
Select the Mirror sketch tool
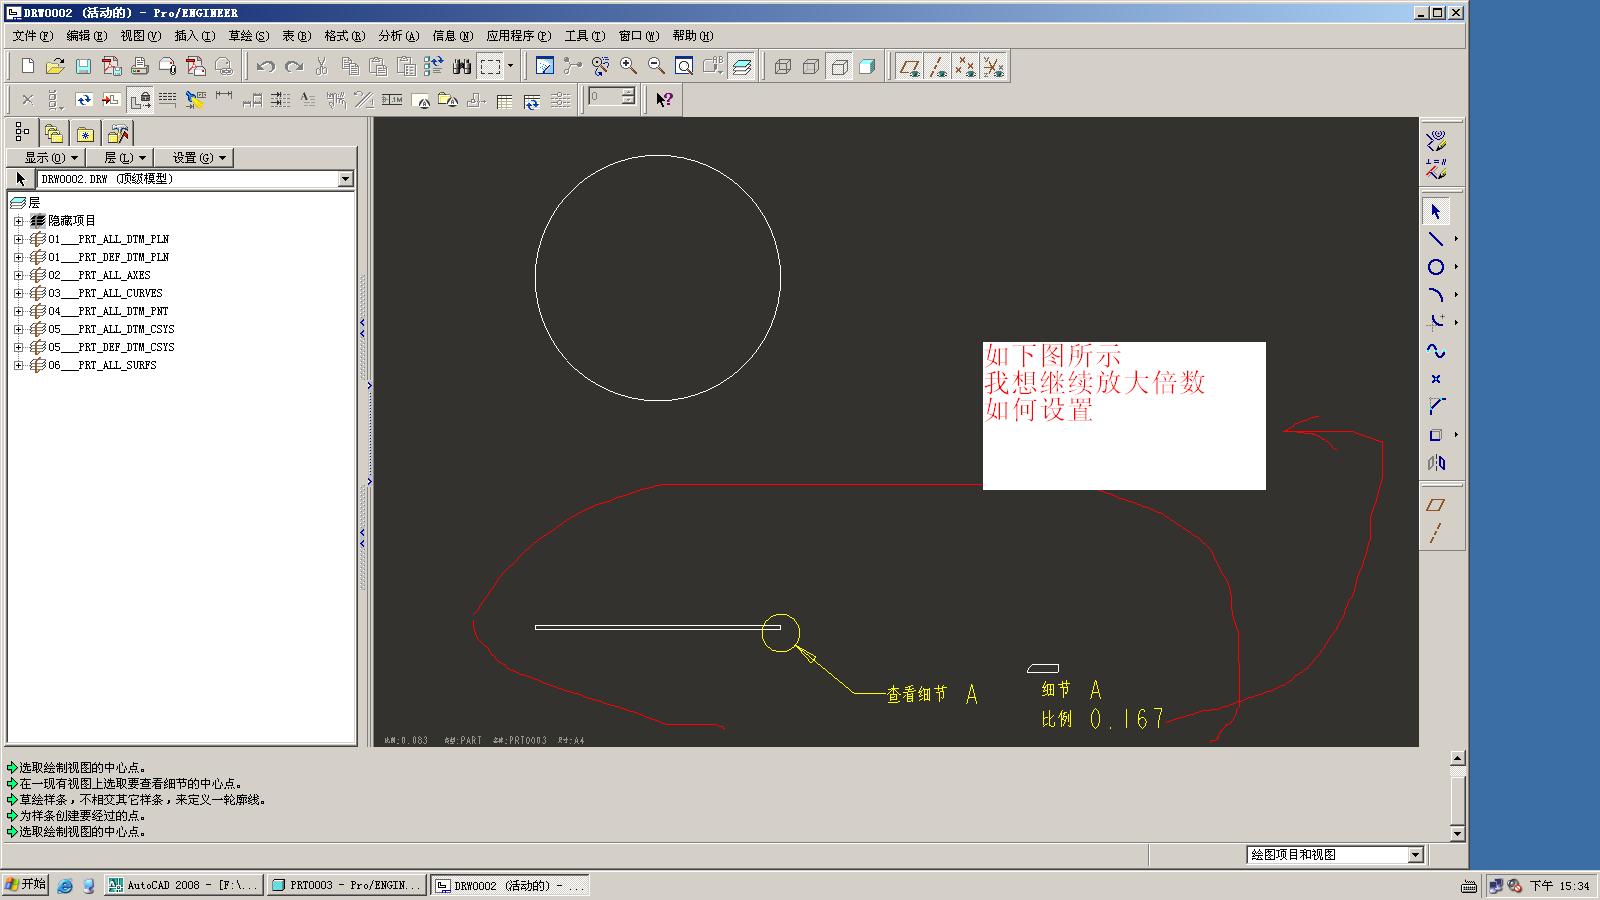coord(1436,463)
